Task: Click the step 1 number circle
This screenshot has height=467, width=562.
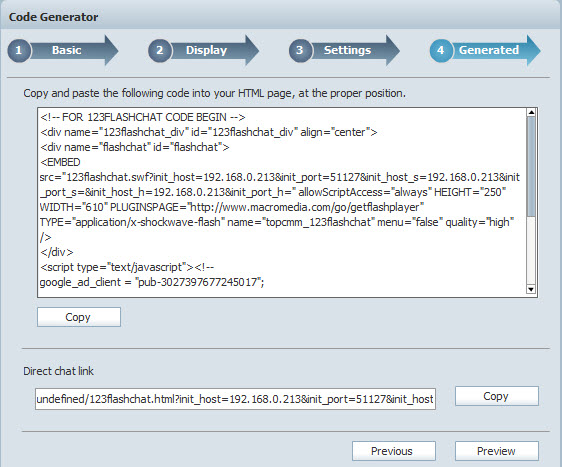Action: pos(18,50)
